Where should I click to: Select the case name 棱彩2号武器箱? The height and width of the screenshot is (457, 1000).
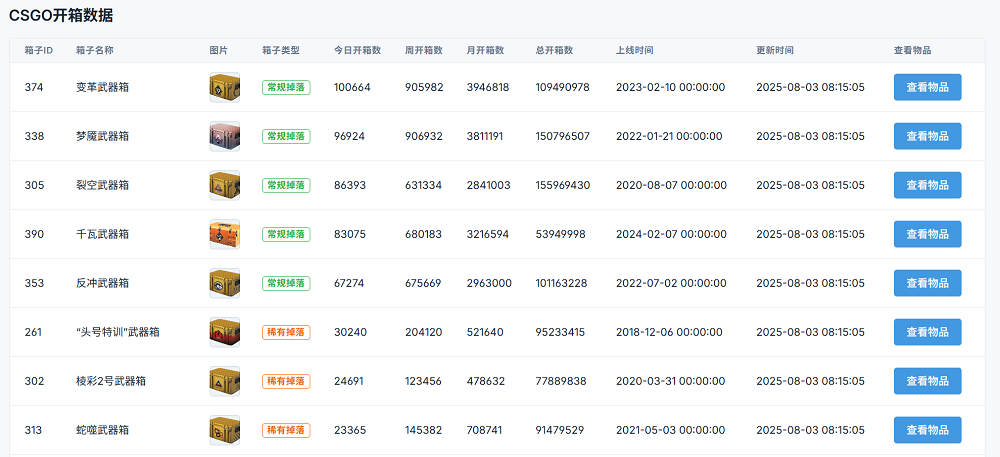point(111,381)
